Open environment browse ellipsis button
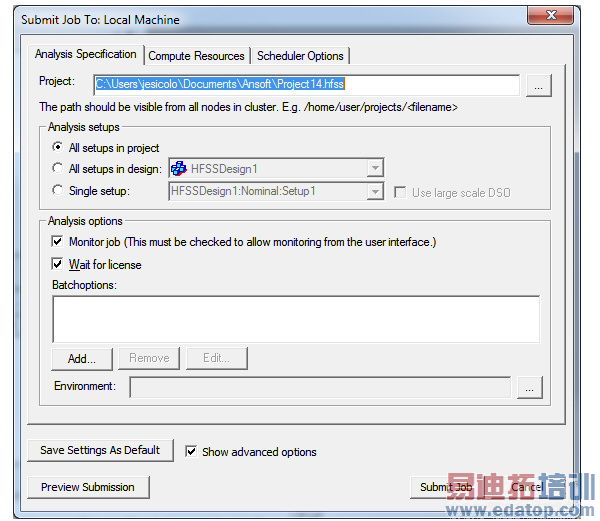 (530, 387)
